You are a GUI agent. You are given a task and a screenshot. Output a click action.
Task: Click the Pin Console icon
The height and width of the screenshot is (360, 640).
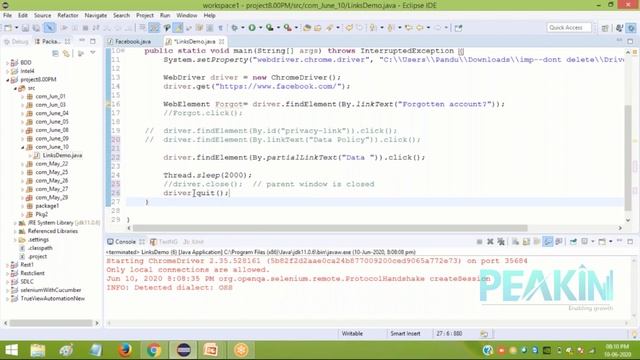pos(573,242)
